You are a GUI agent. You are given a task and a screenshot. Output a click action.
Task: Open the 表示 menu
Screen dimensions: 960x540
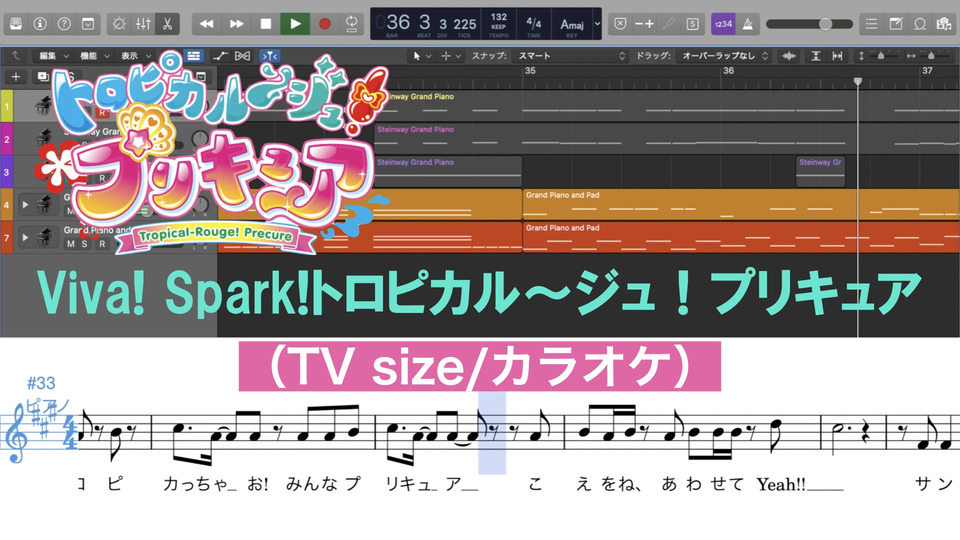(135, 56)
